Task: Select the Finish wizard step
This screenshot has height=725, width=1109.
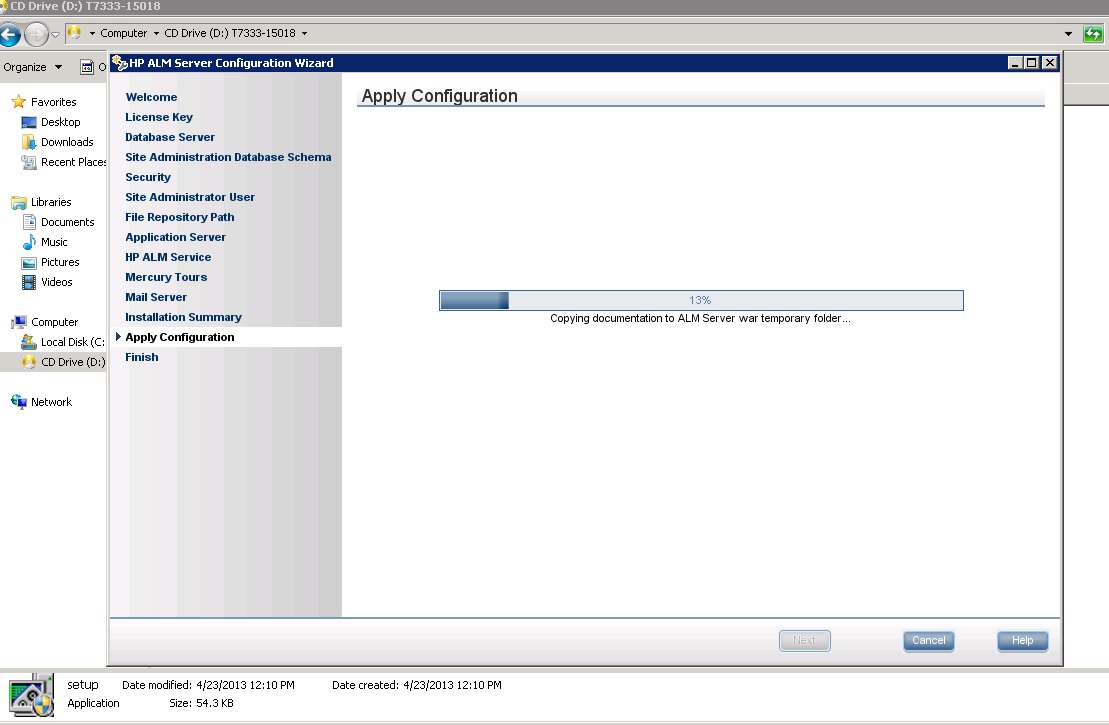Action: coord(141,357)
